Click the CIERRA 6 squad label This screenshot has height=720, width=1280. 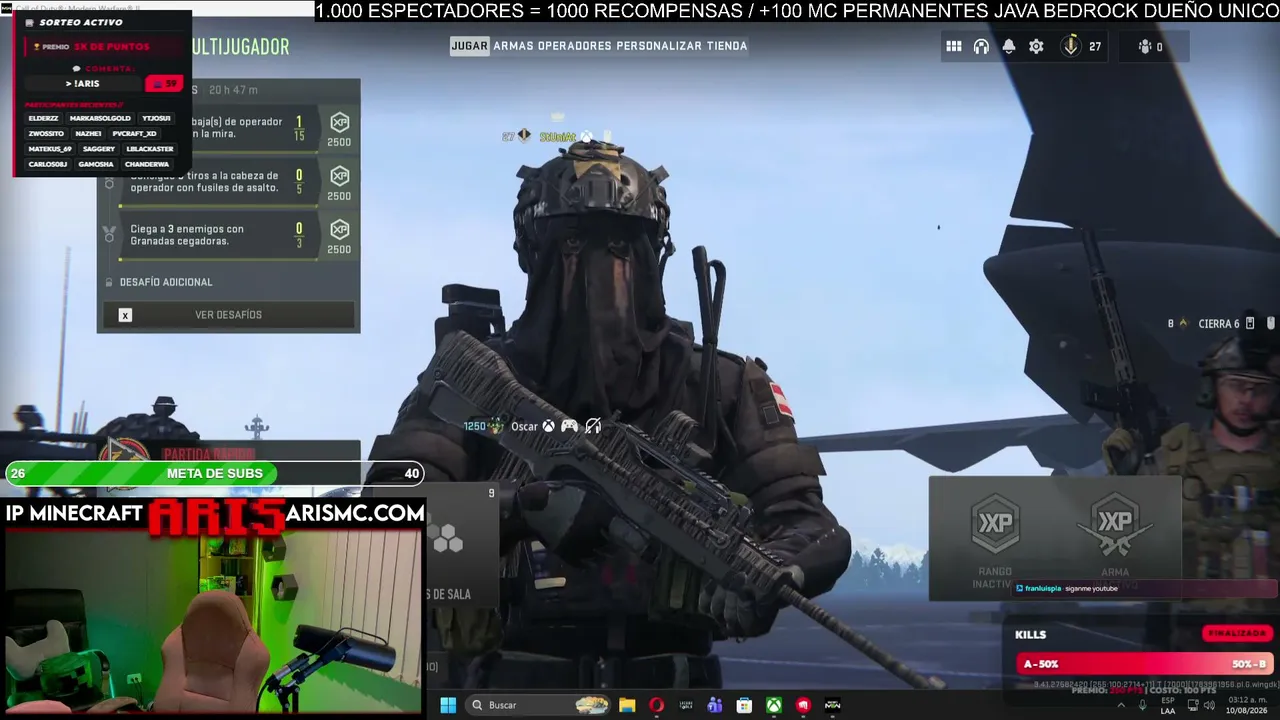(x=1219, y=324)
